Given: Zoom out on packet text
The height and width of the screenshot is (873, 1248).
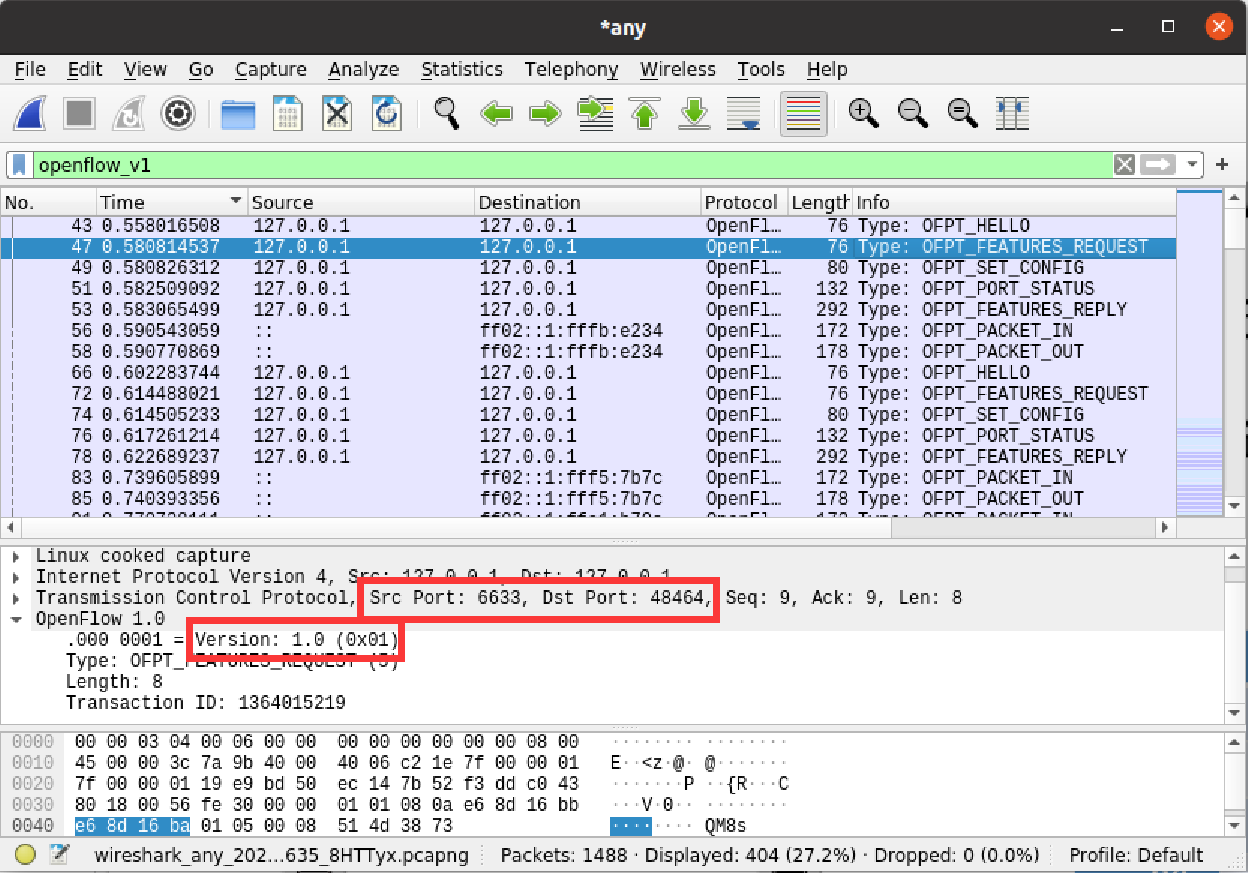Looking at the screenshot, I should [913, 113].
